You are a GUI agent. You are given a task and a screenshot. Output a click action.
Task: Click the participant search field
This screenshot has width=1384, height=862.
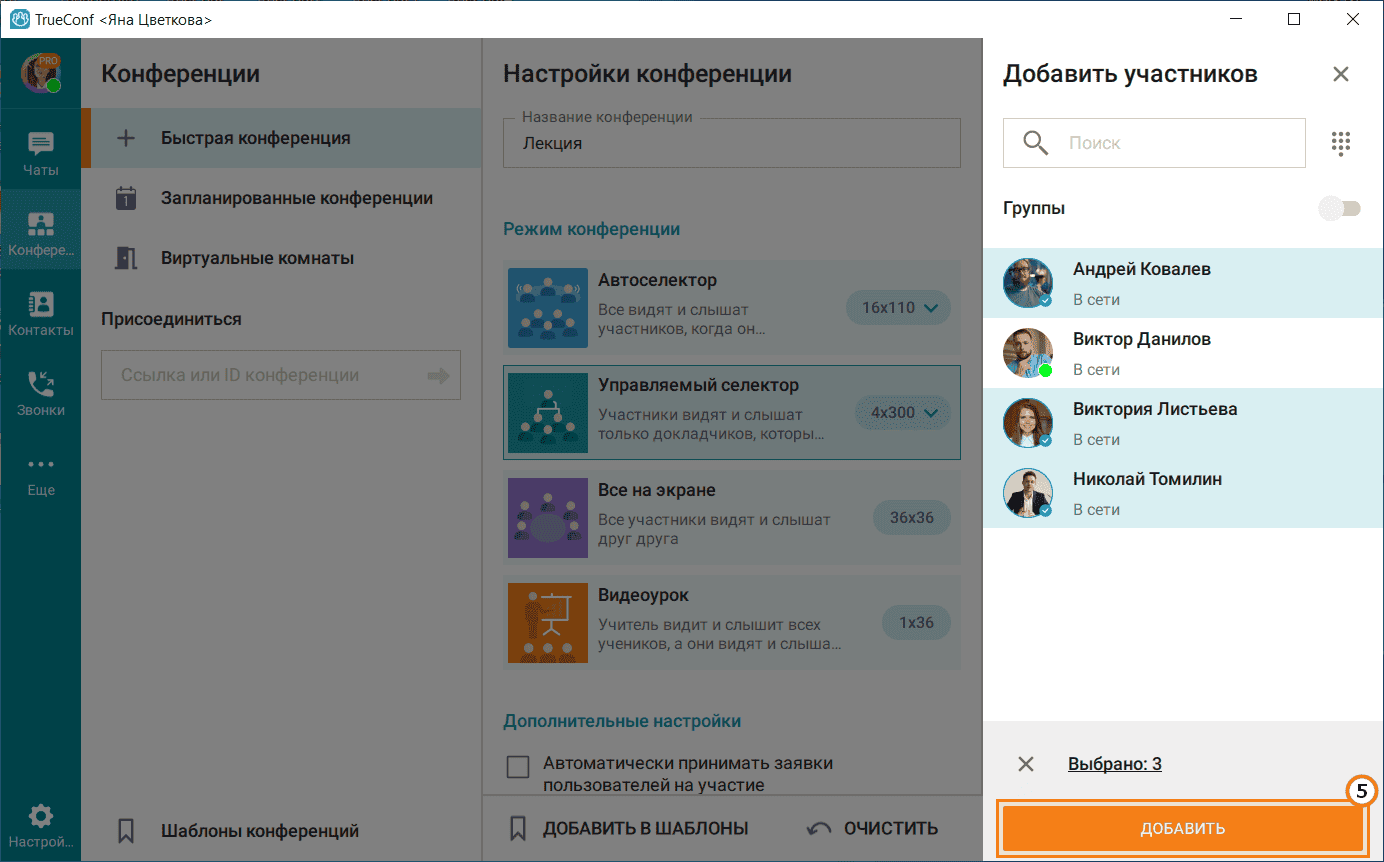coord(1155,143)
